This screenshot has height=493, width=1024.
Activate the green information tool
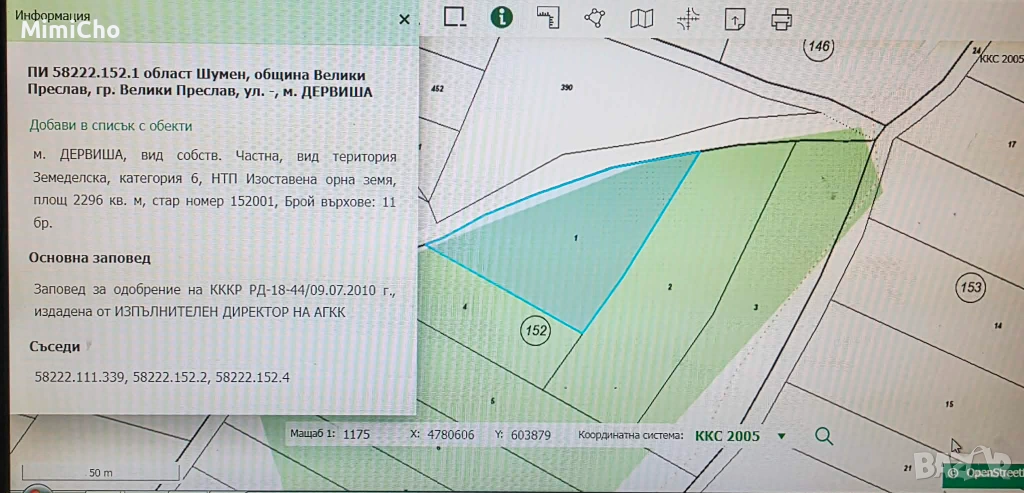(x=501, y=17)
